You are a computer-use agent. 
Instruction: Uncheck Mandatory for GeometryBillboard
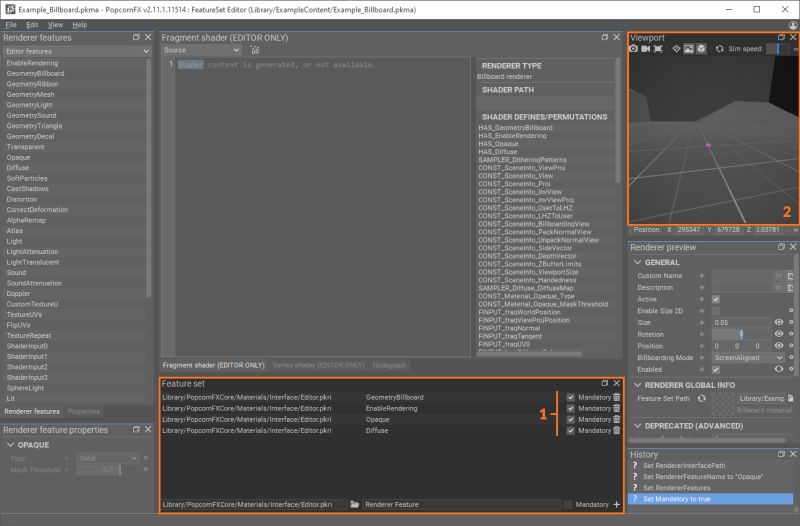[x=570, y=397]
